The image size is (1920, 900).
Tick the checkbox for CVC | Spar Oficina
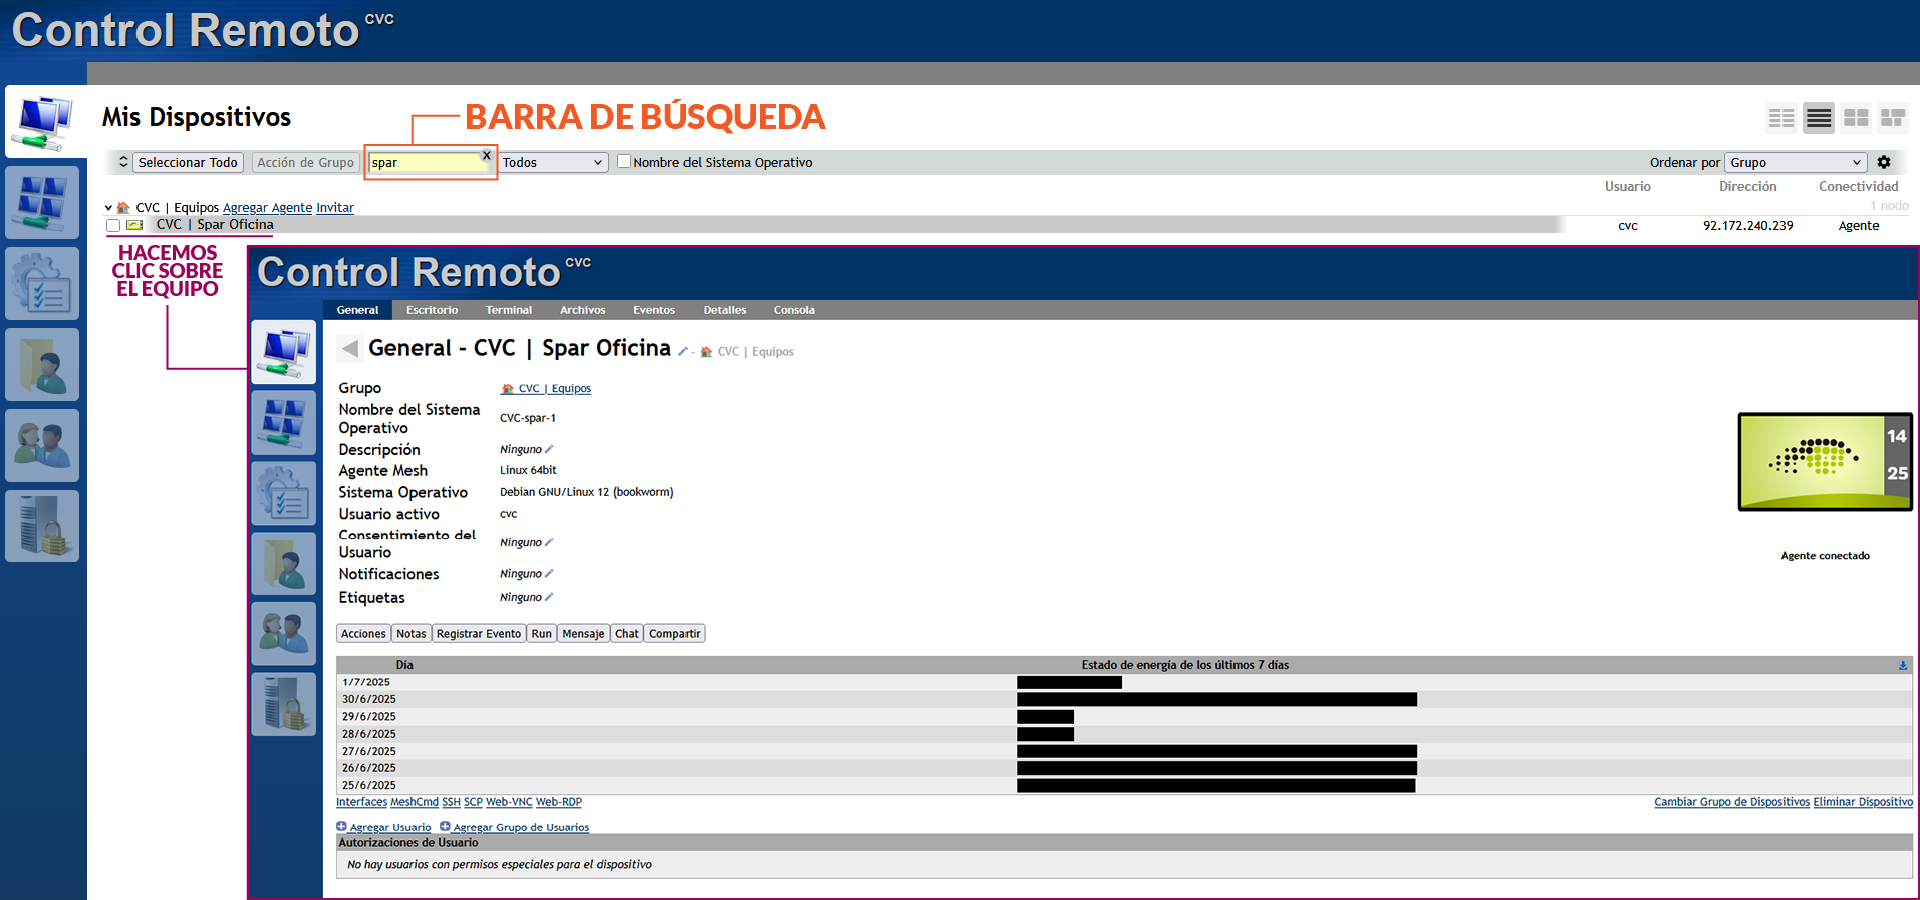tap(113, 225)
